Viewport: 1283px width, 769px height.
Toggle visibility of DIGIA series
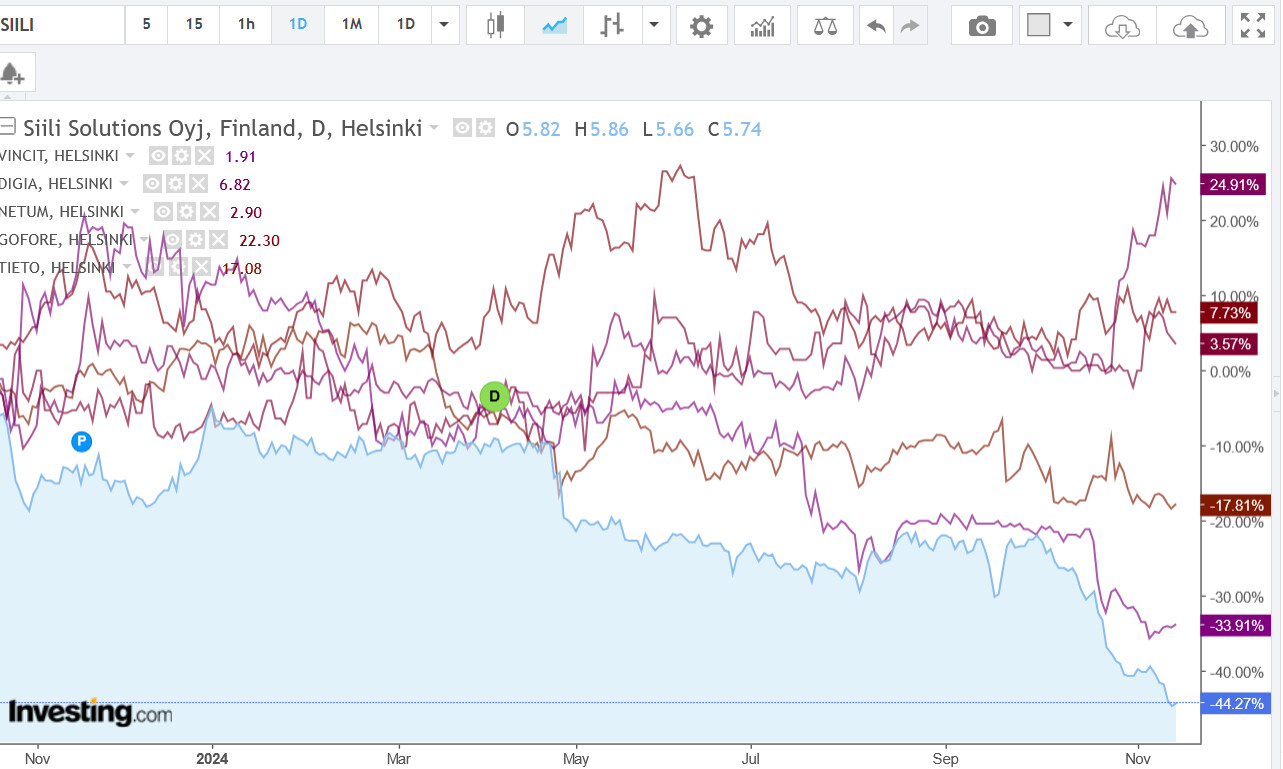(x=152, y=183)
